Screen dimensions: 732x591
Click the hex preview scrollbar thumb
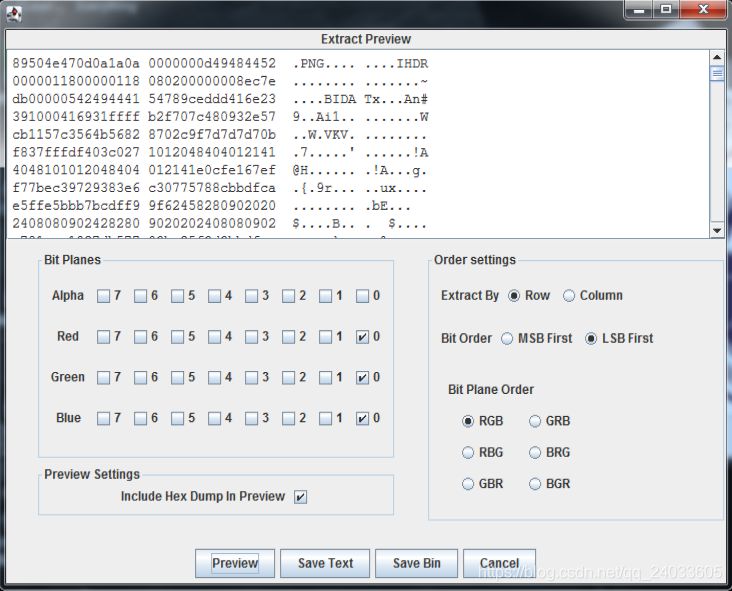pyautogui.click(x=717, y=74)
